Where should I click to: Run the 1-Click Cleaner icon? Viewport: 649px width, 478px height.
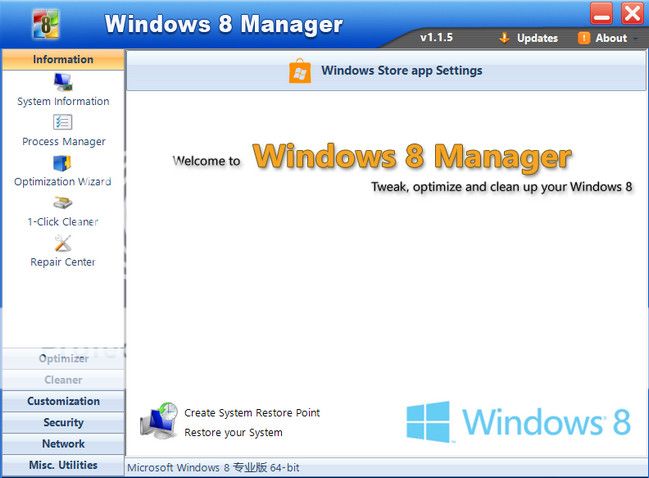(62, 203)
